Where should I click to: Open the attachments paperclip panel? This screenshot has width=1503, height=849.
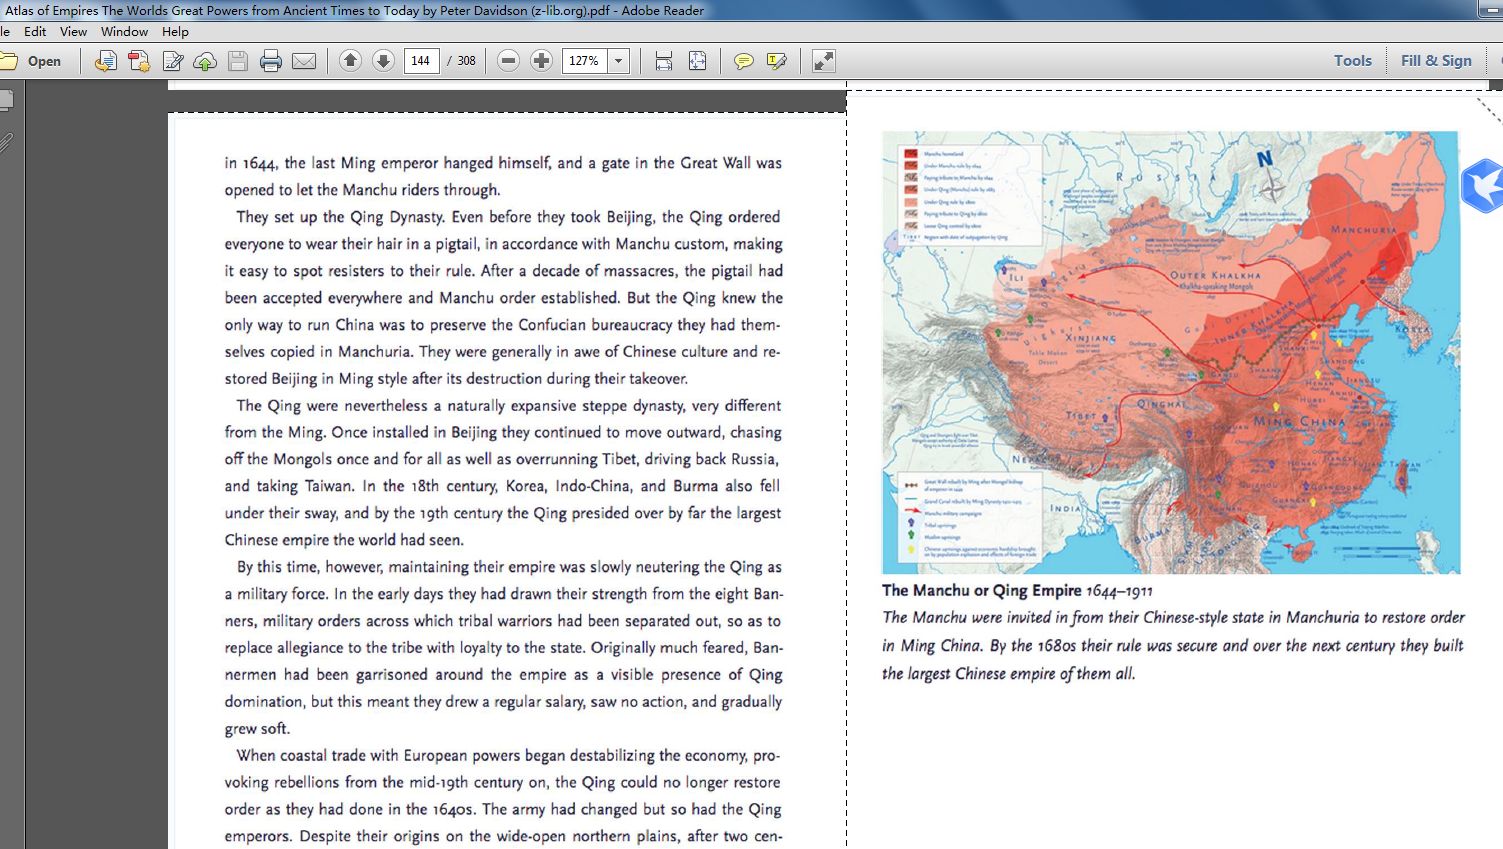click(x=6, y=143)
